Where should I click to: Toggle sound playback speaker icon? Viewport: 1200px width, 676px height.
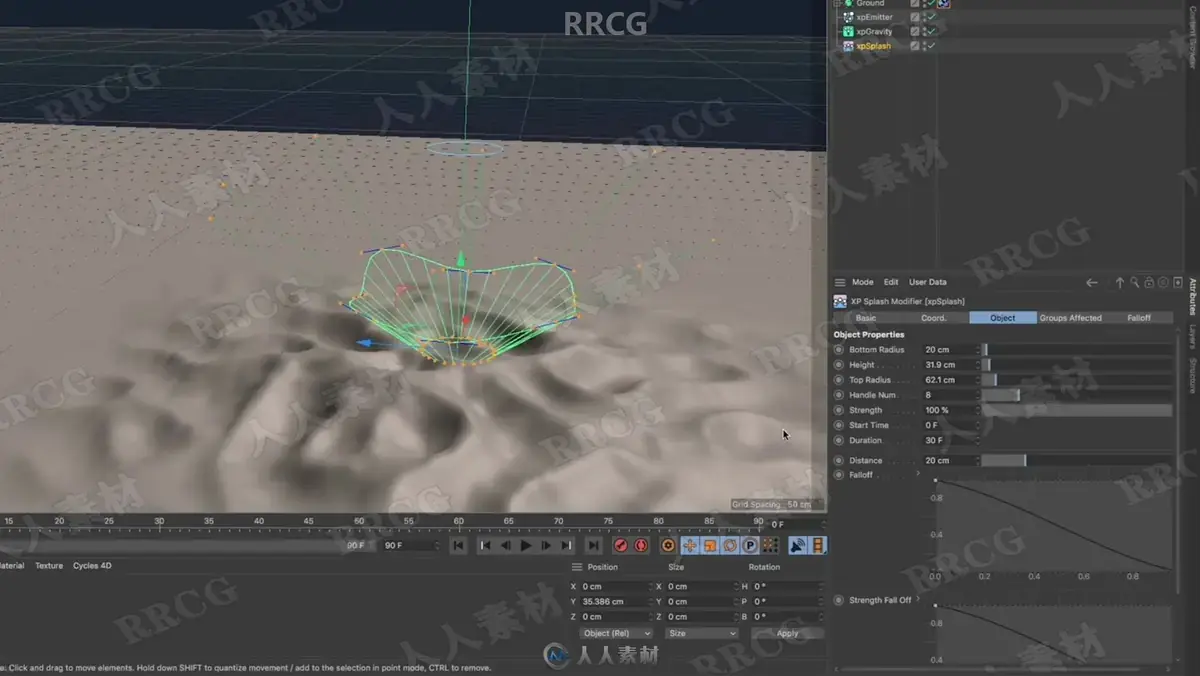tap(798, 545)
